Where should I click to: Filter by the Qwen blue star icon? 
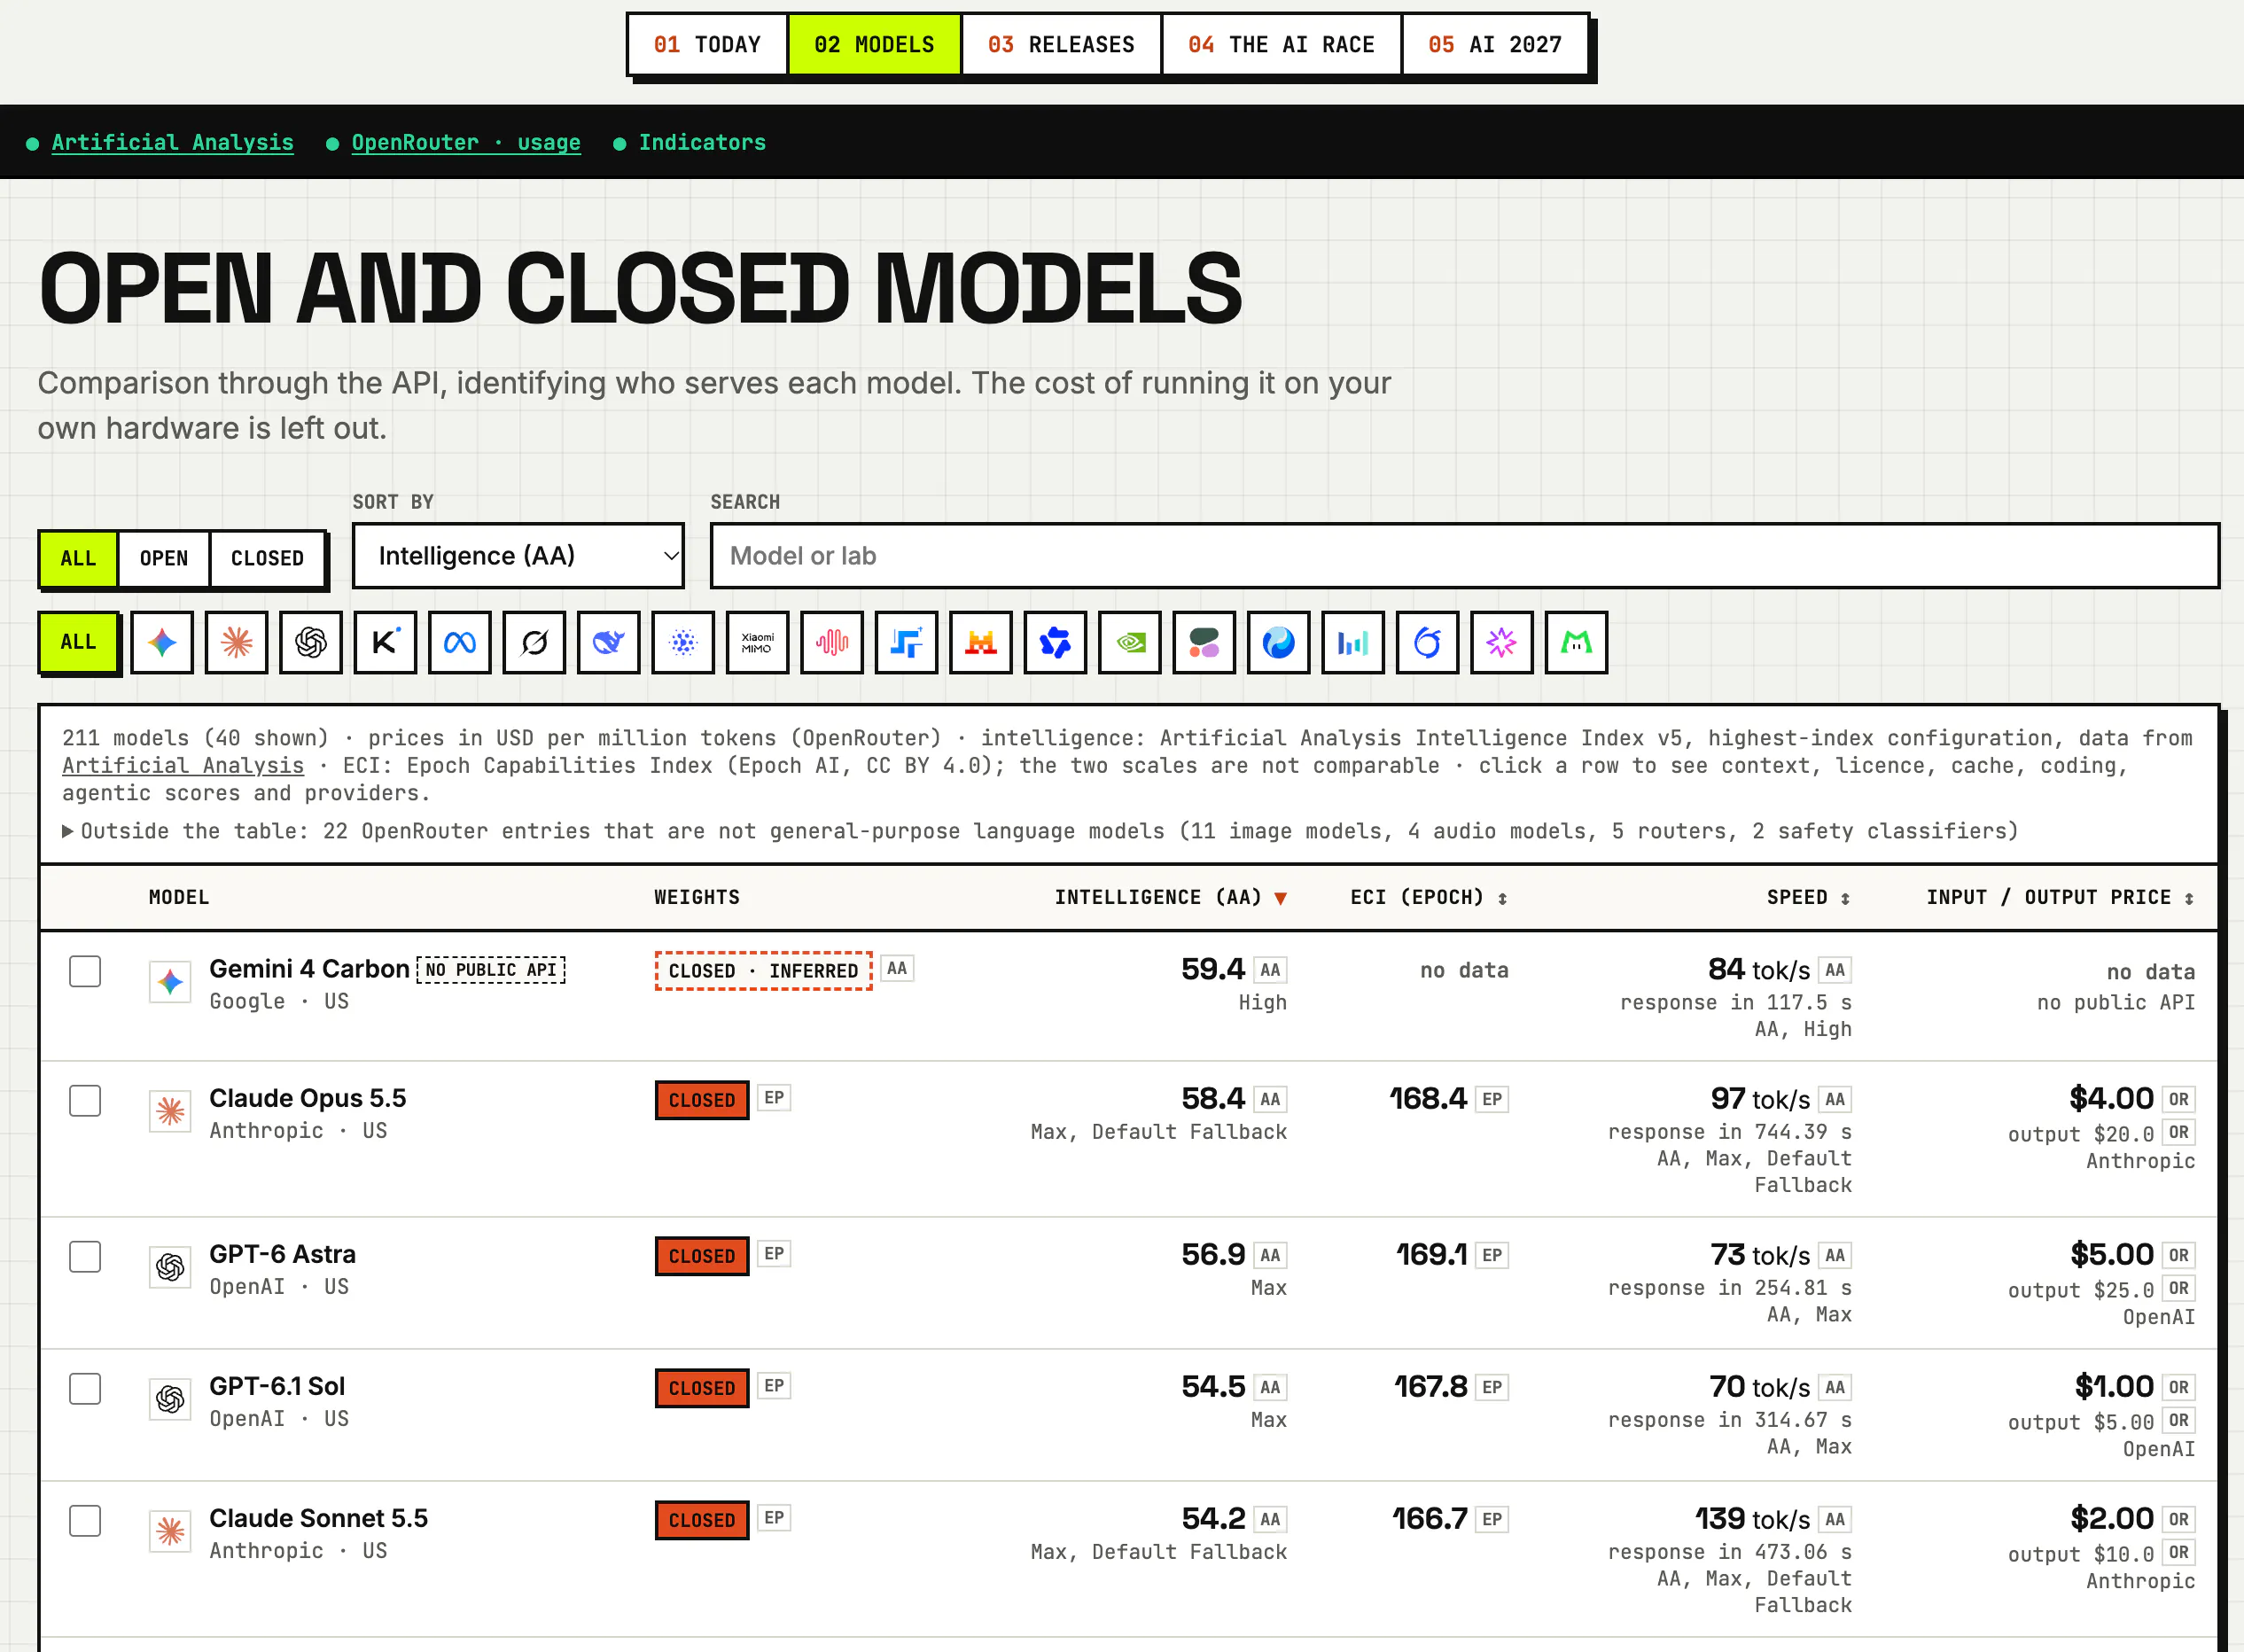coord(1055,642)
